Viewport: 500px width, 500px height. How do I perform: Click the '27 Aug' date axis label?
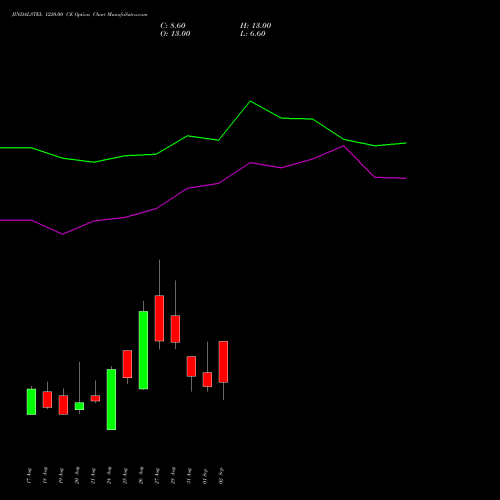point(157,476)
